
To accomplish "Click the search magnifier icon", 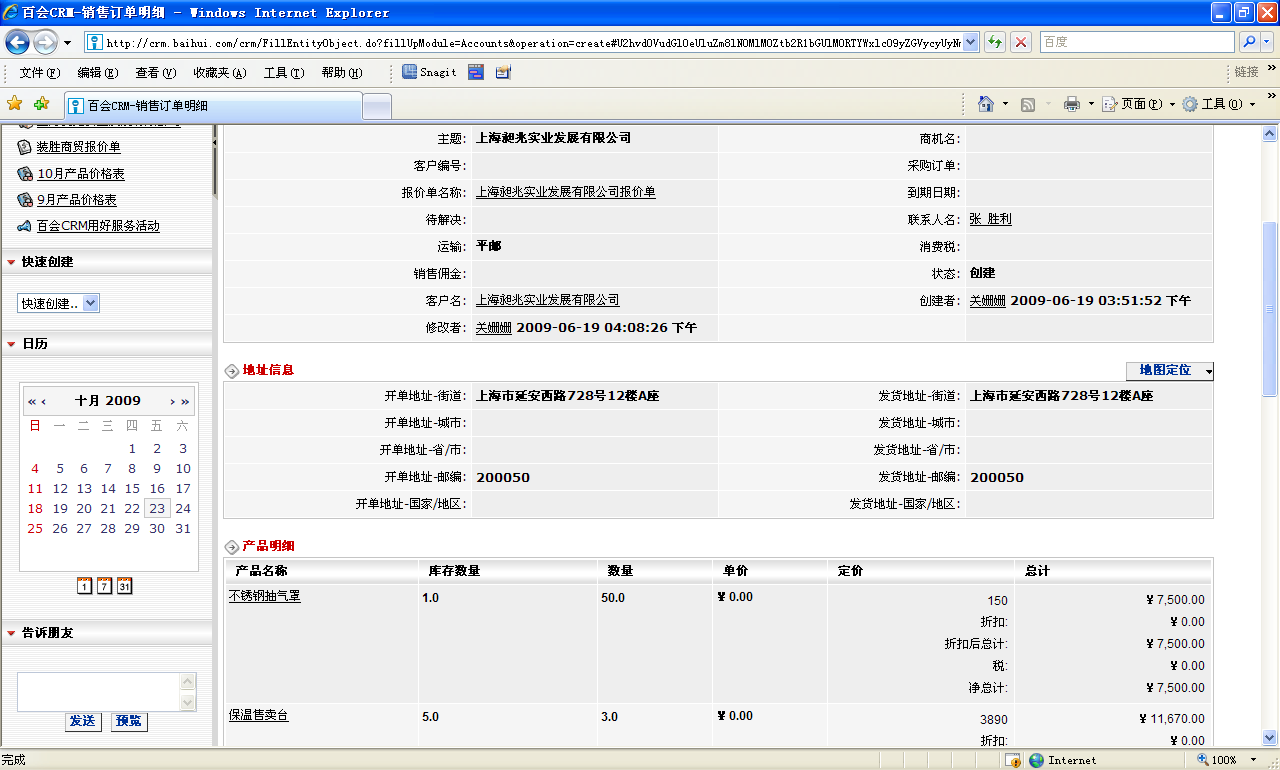I will (x=1248, y=42).
